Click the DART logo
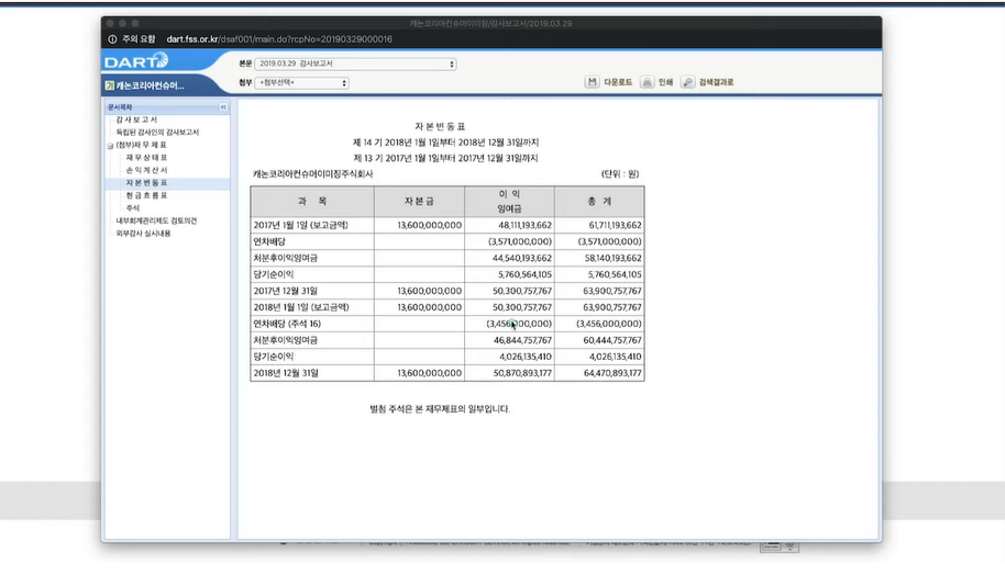Screen dimensions: 1005x570 click(136, 61)
